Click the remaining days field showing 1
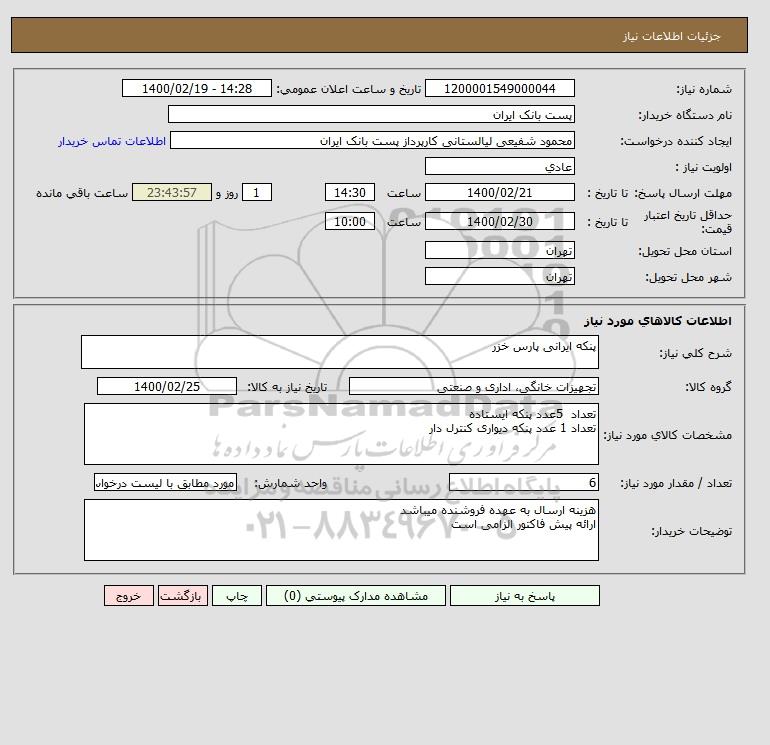The height and width of the screenshot is (745, 770). click(x=256, y=193)
